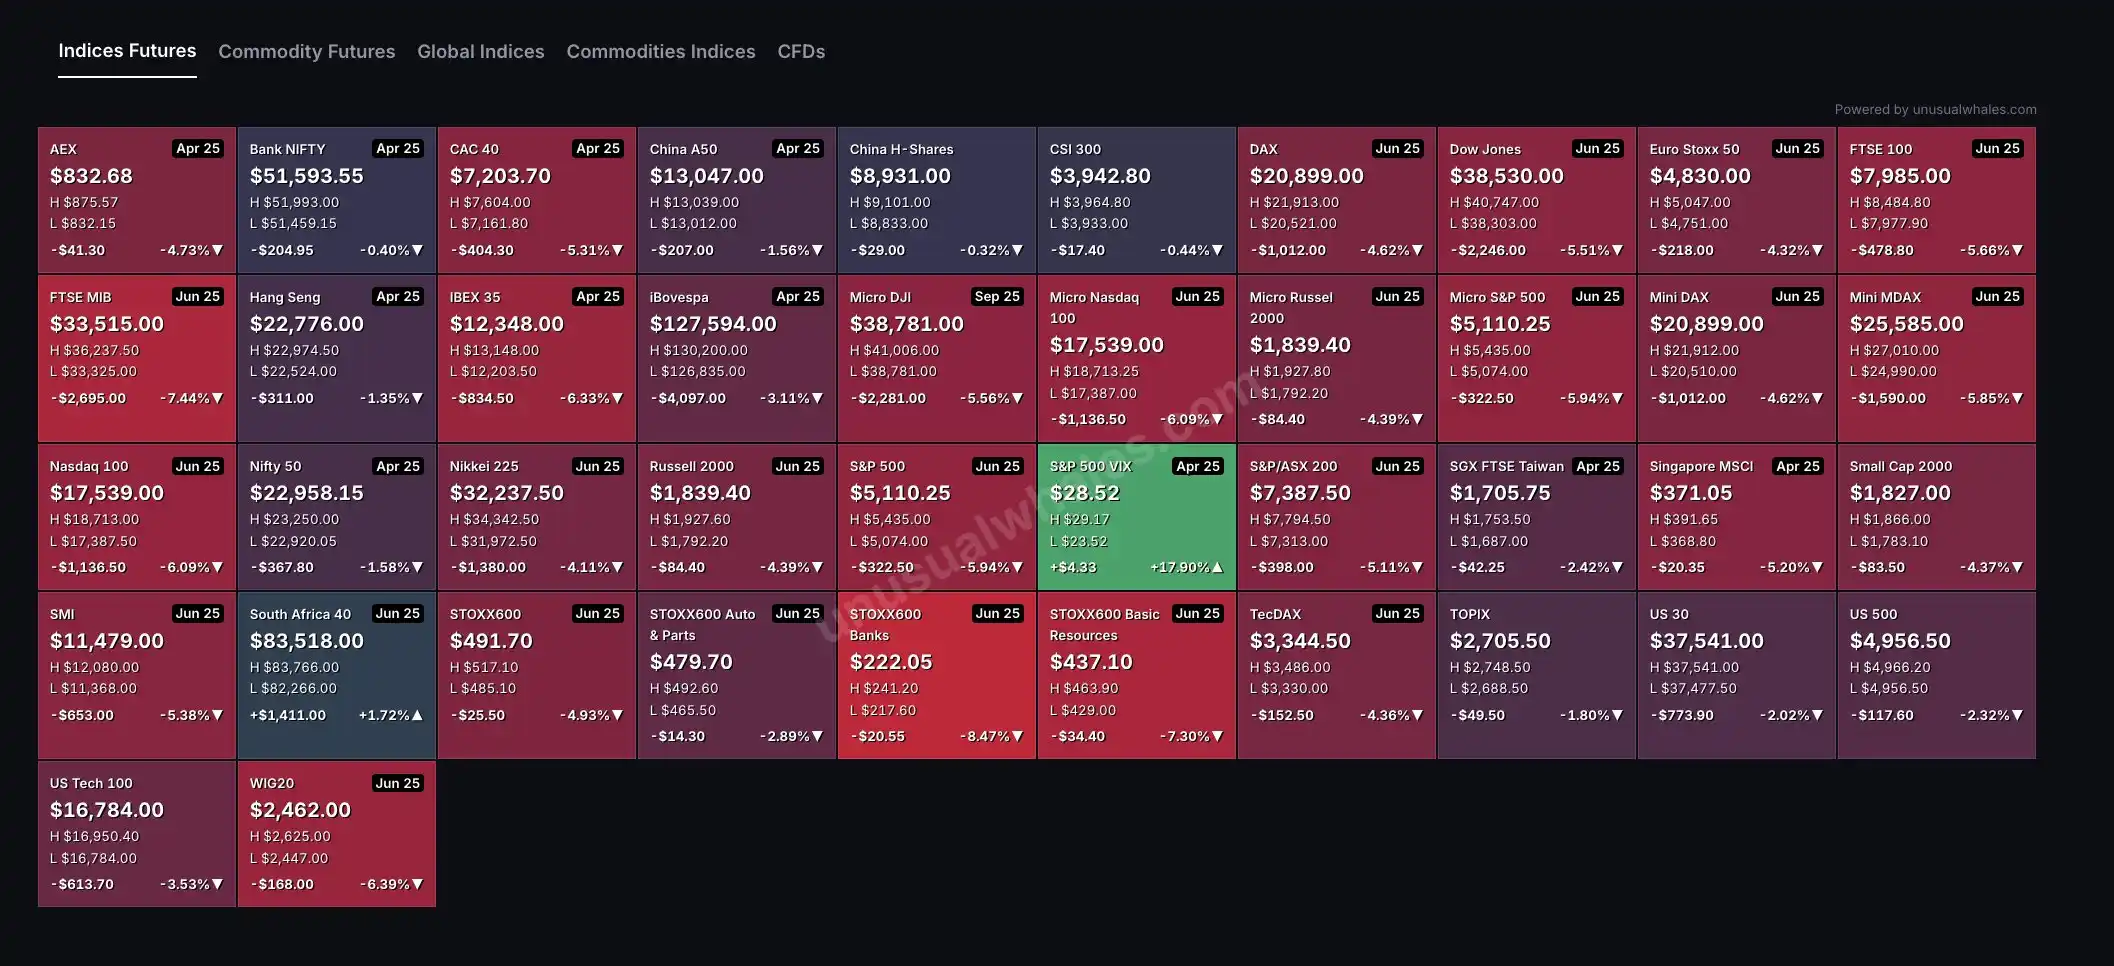Click the up arrow on S&P 500 VIX

pos(1217,568)
